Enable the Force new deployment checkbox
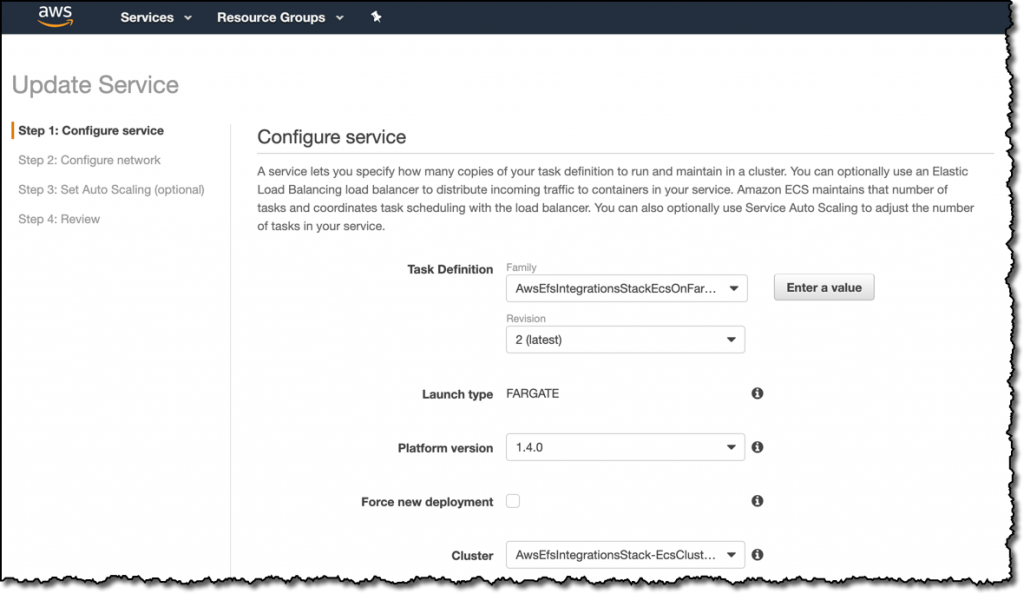This screenshot has height=594, width=1024. [x=513, y=501]
